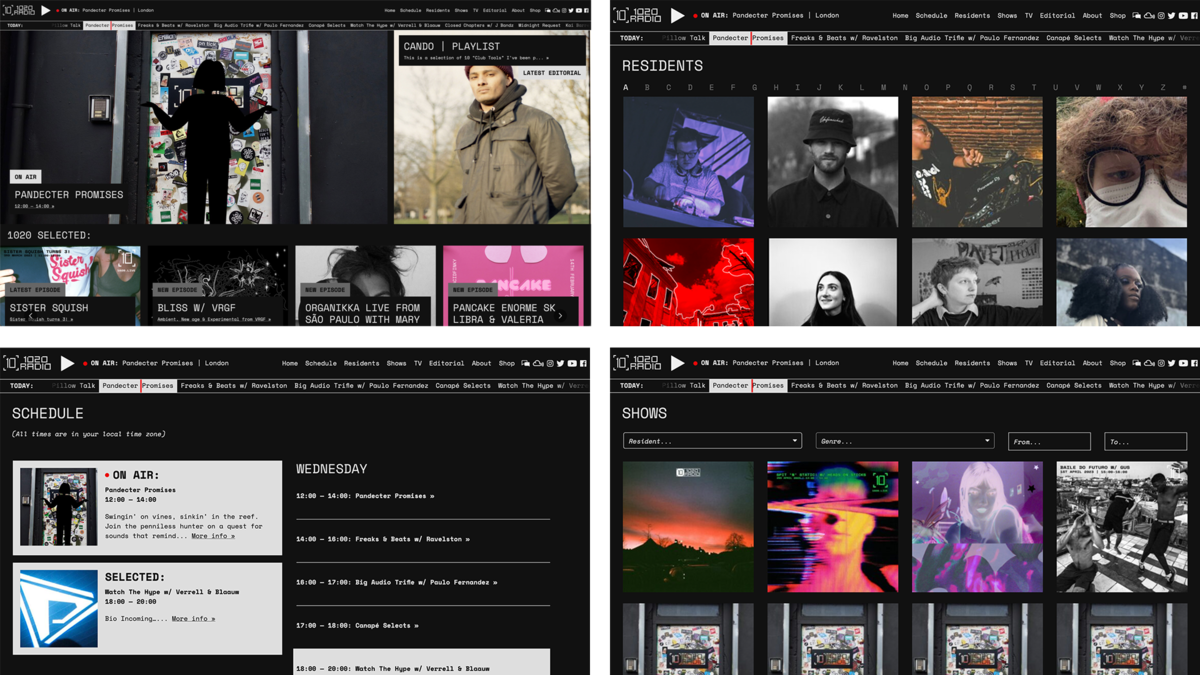Open the YouTube icon on the Residents page header
1200x675 pixels.
(x=1183, y=16)
